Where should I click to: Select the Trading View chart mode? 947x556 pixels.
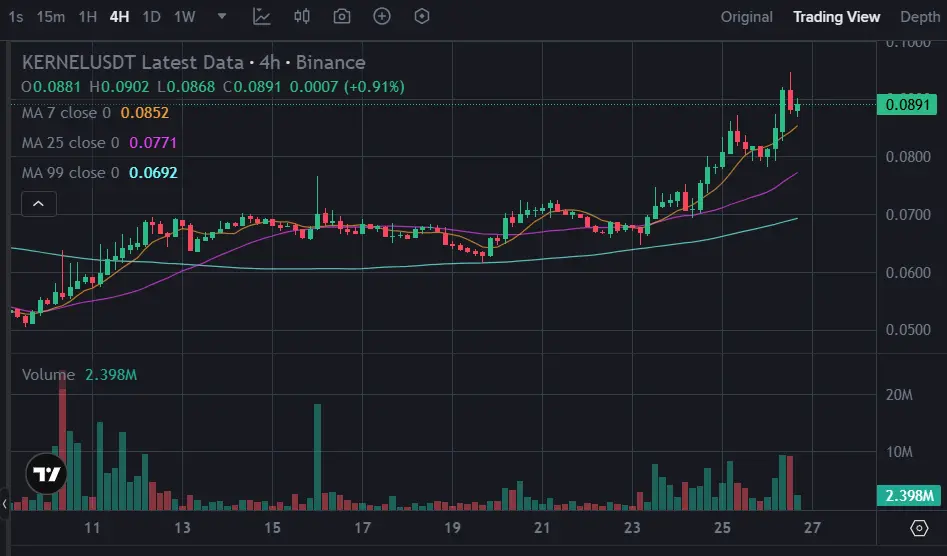tap(836, 17)
